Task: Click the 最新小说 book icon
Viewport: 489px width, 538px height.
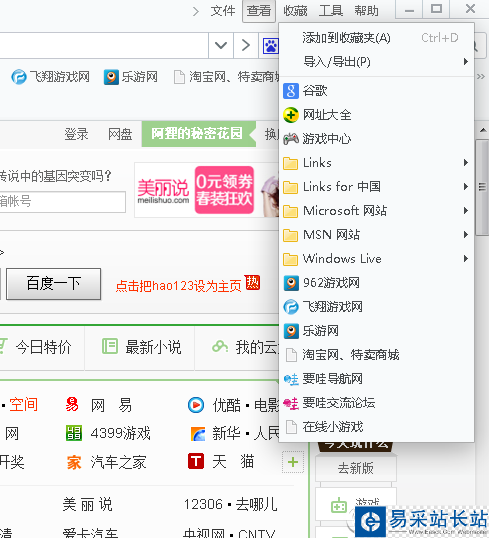Action: (110, 346)
